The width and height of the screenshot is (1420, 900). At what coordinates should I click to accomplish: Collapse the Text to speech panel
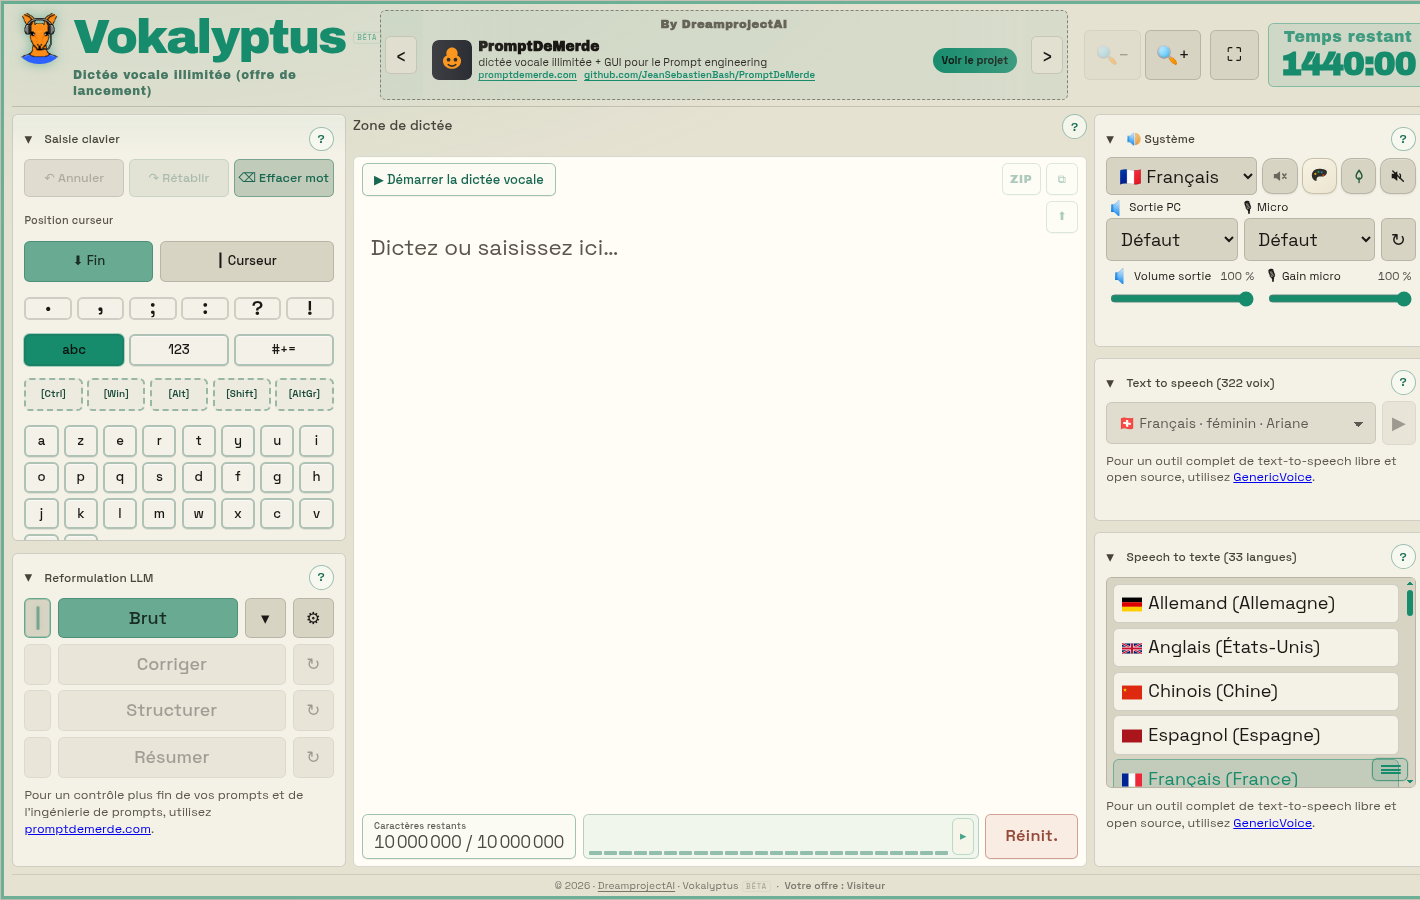pos(1110,383)
